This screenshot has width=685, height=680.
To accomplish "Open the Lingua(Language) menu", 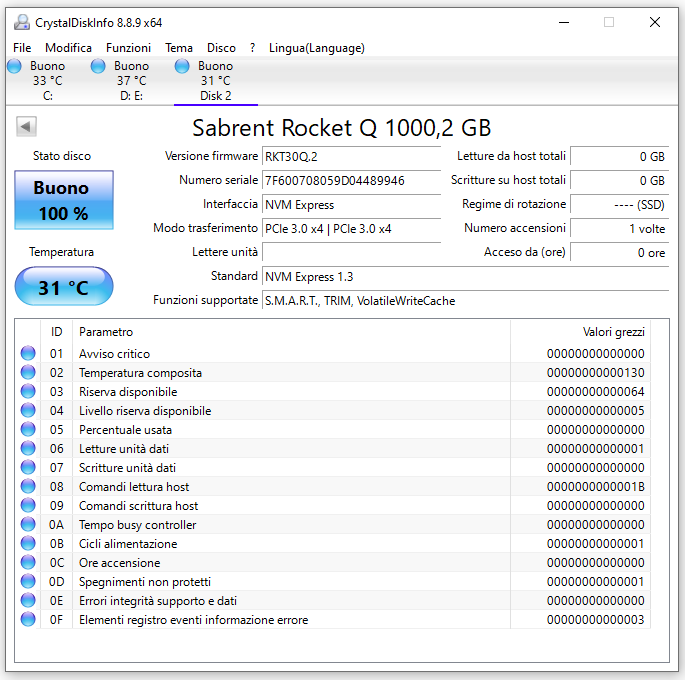I will click(x=317, y=48).
